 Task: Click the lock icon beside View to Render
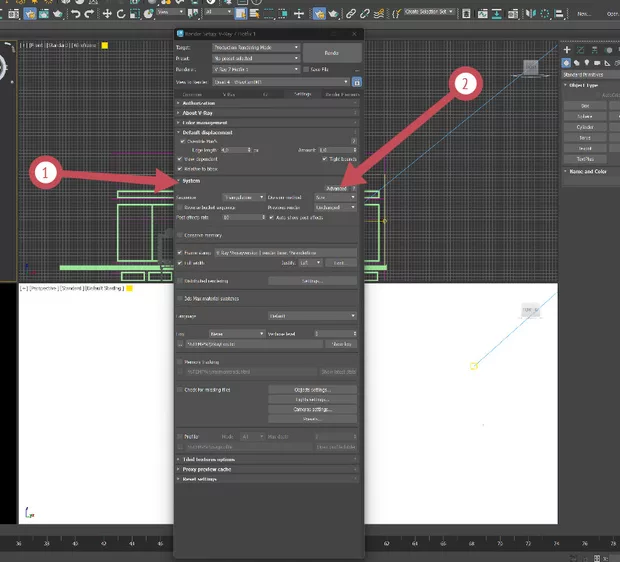pyautogui.click(x=357, y=81)
